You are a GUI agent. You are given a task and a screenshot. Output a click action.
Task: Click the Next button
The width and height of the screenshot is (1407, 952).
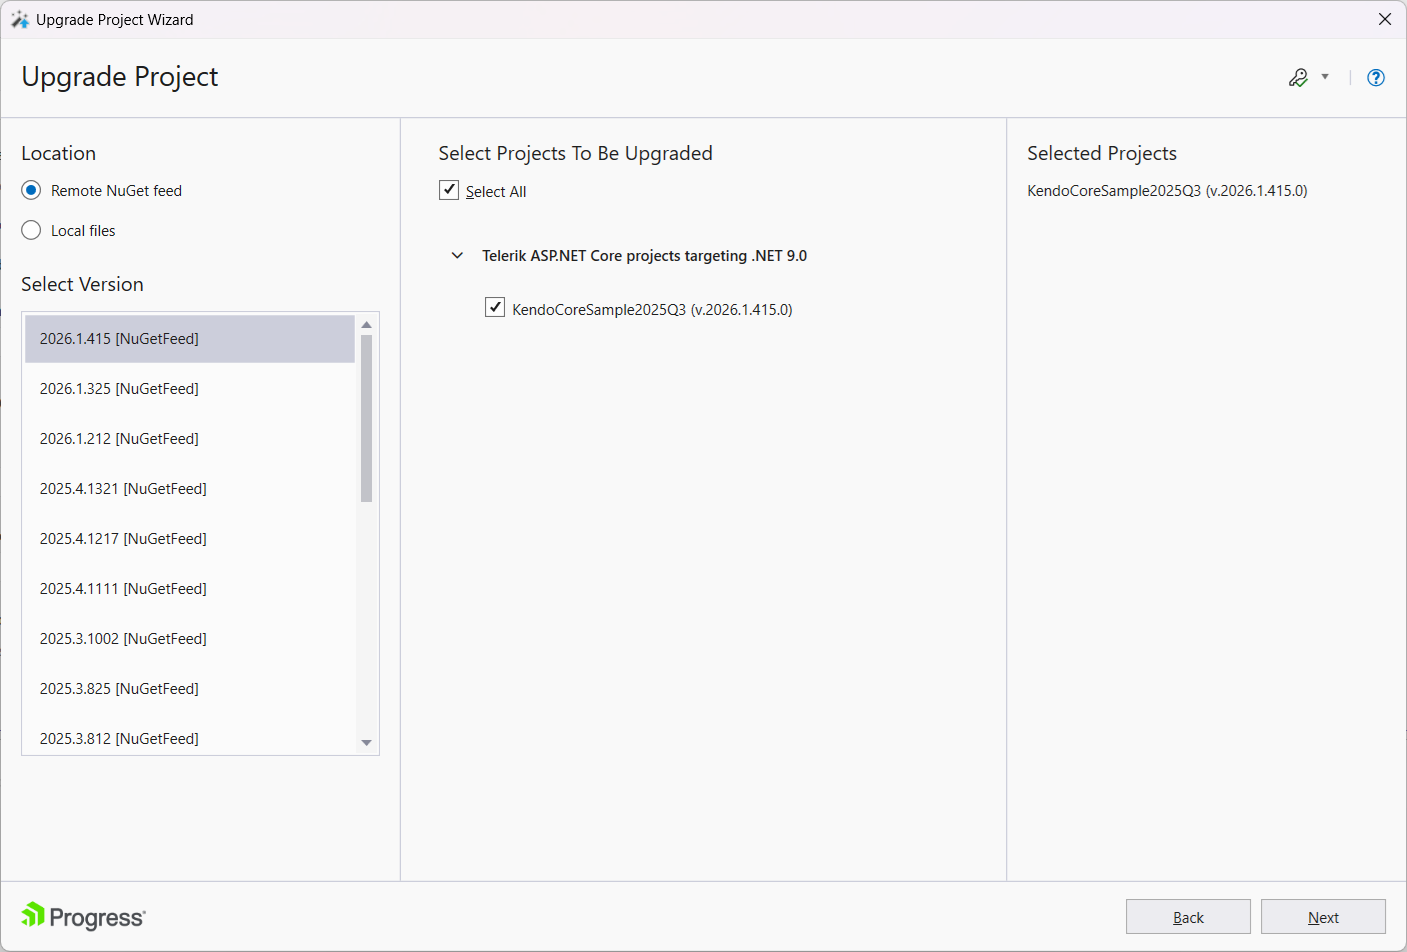tap(1323, 917)
